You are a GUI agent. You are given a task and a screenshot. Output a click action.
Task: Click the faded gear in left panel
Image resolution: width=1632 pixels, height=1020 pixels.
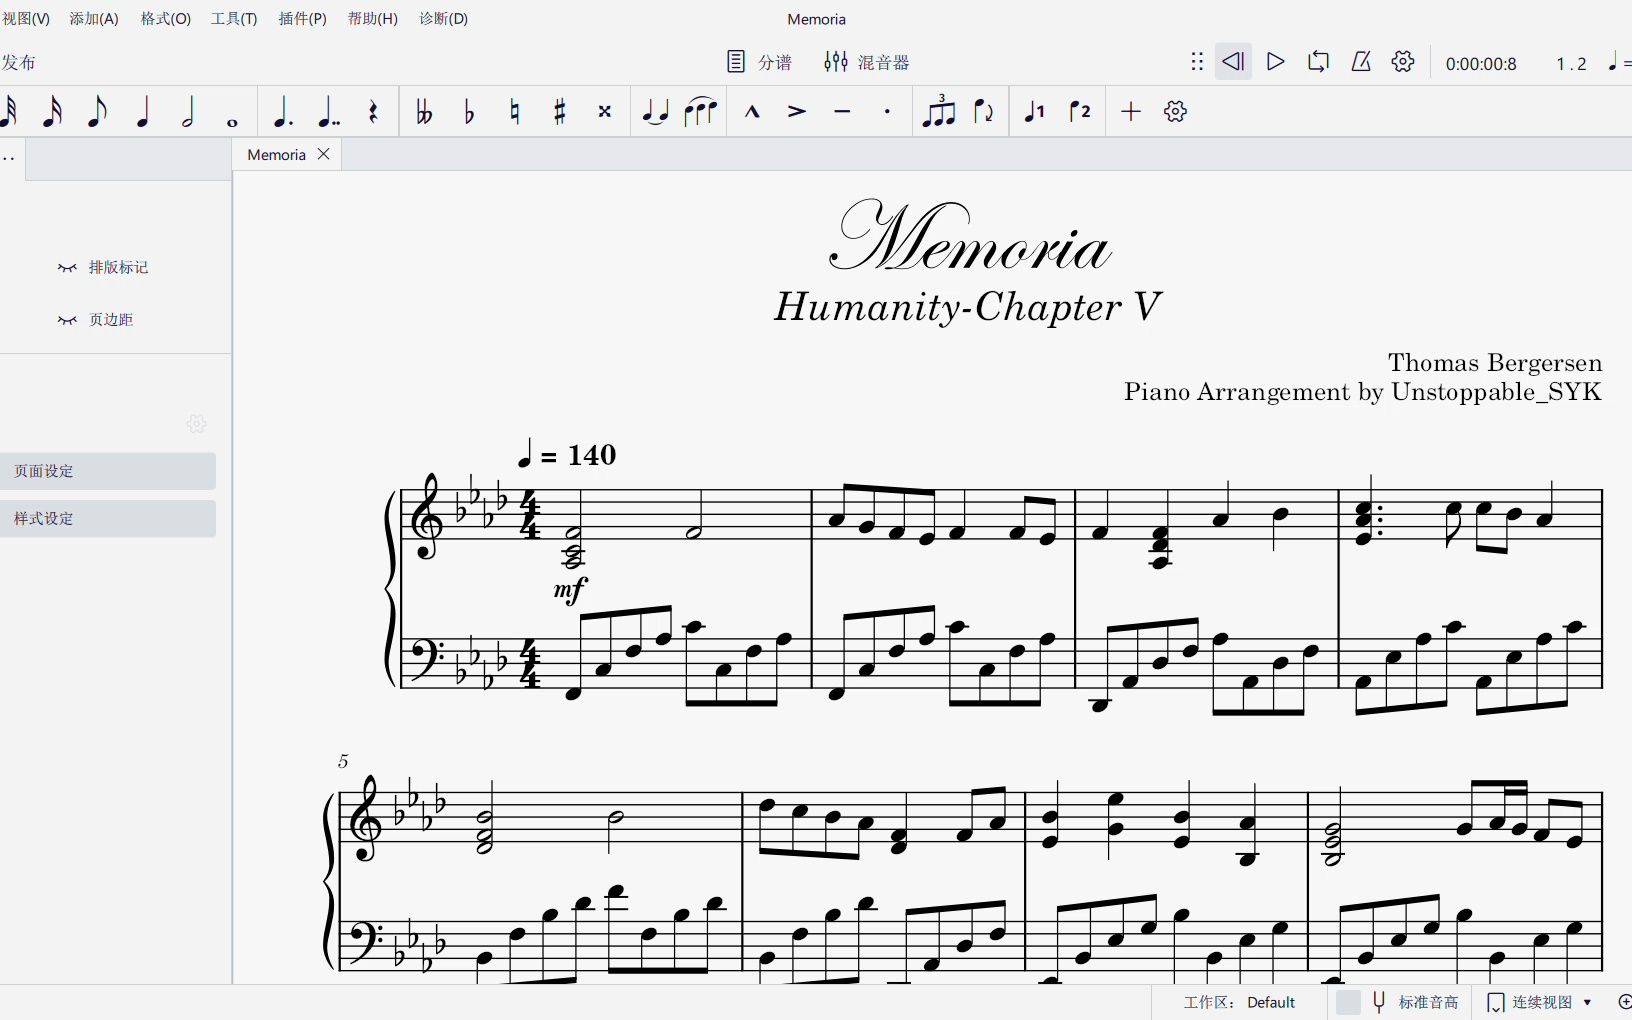[x=197, y=424]
